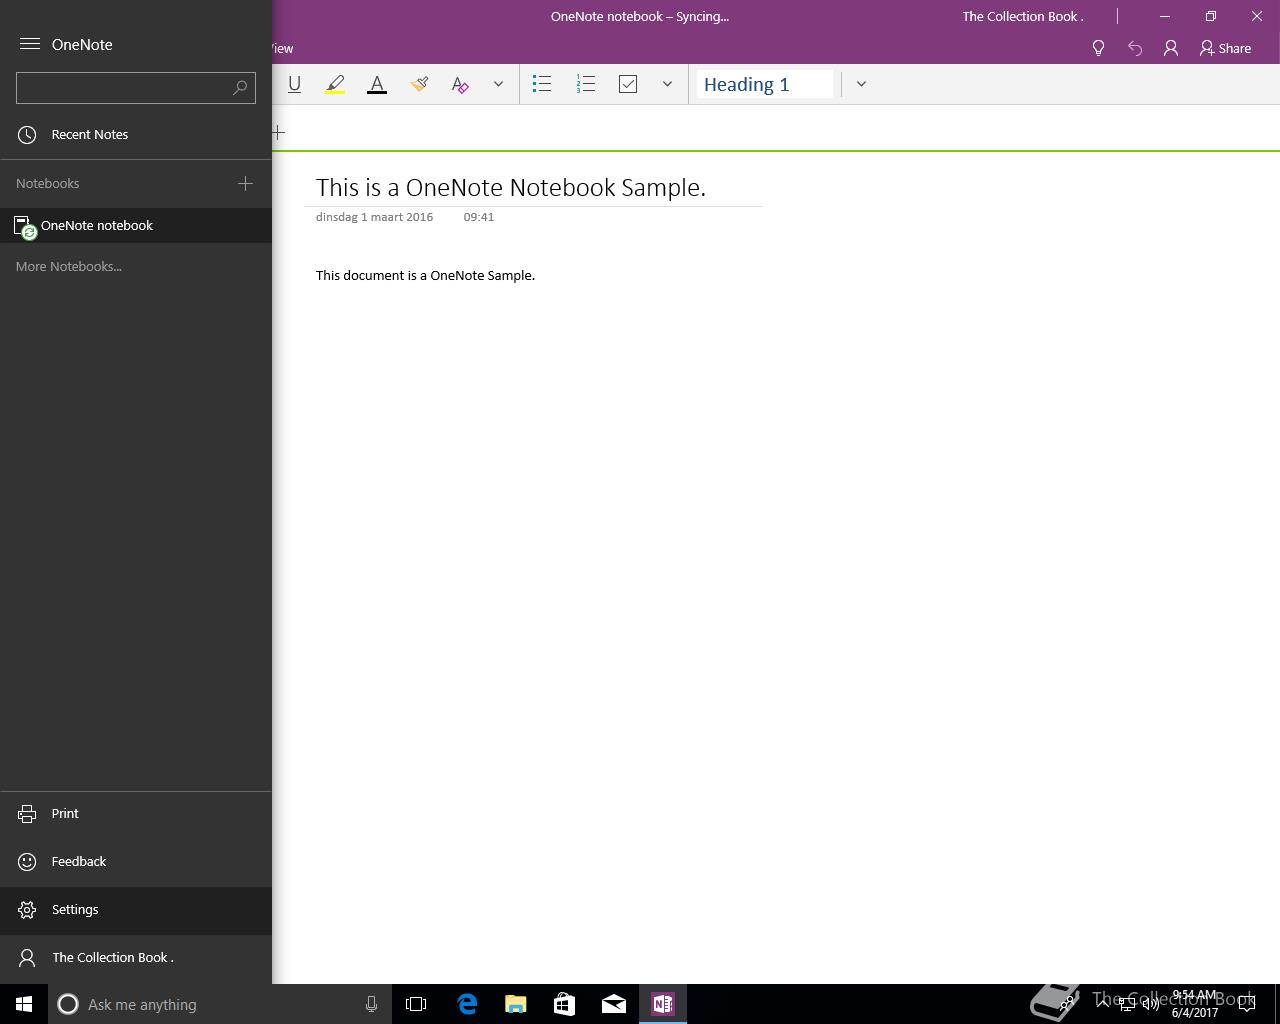Viewport: 1280px width, 1024px height.
Task: Open Recent Notes
Action: click(136, 134)
